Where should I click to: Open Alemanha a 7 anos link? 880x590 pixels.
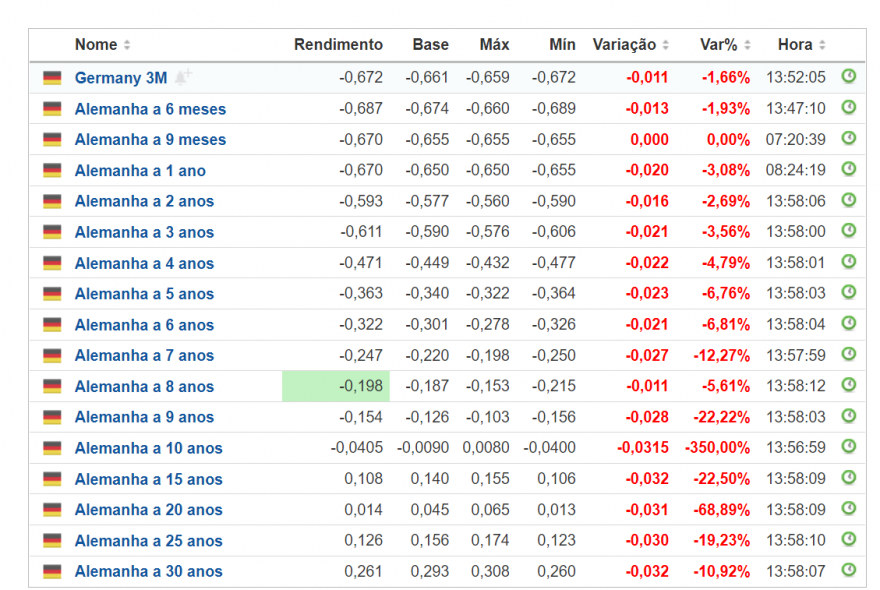tap(144, 355)
